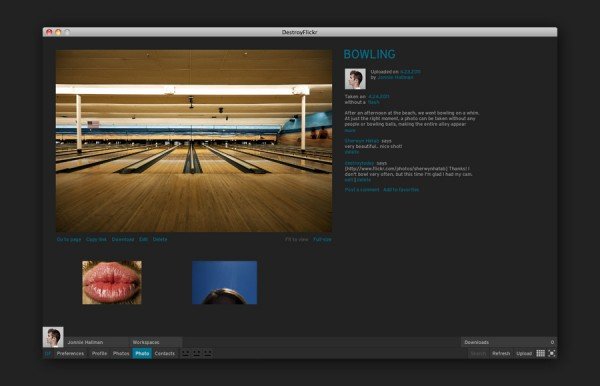This screenshot has width=600, height=386.
Task: Open the second commenter's name link before 'says'
Action: [x=359, y=163]
